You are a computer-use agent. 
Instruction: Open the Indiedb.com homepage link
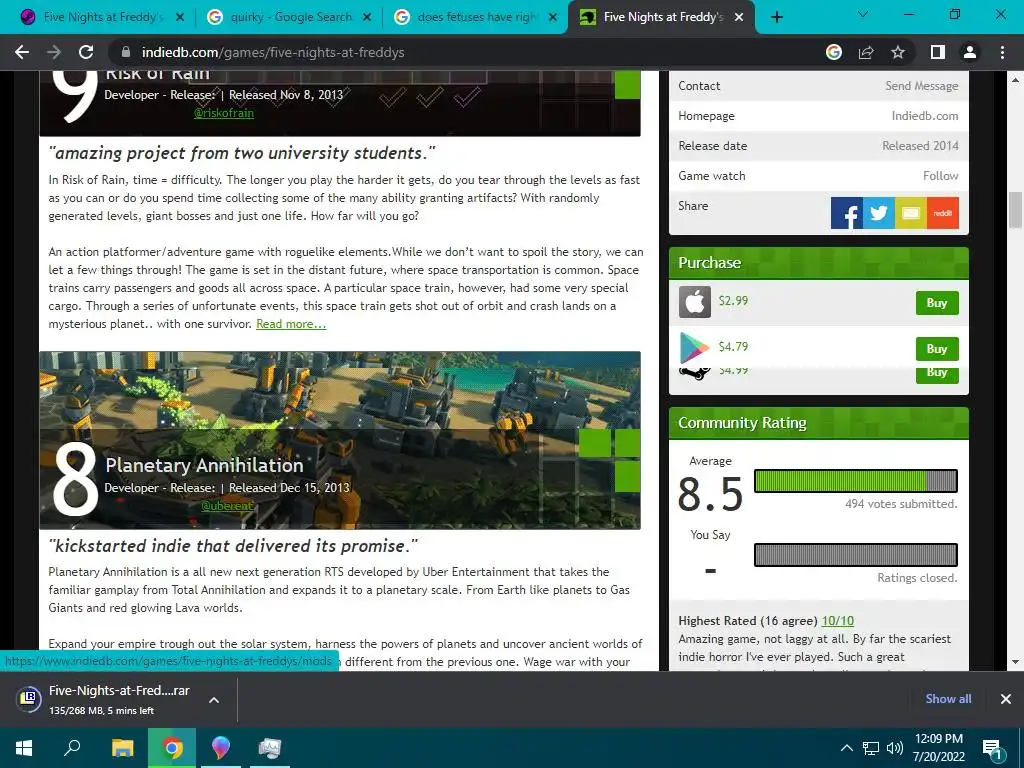pos(925,116)
